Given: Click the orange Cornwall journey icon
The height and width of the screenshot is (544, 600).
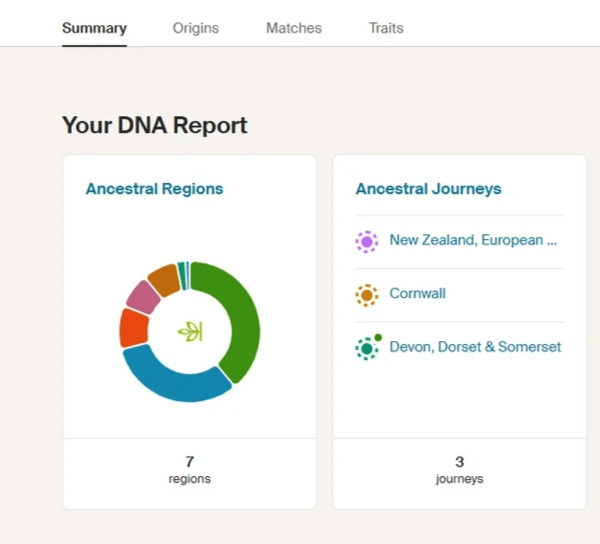Looking at the screenshot, I should (367, 295).
